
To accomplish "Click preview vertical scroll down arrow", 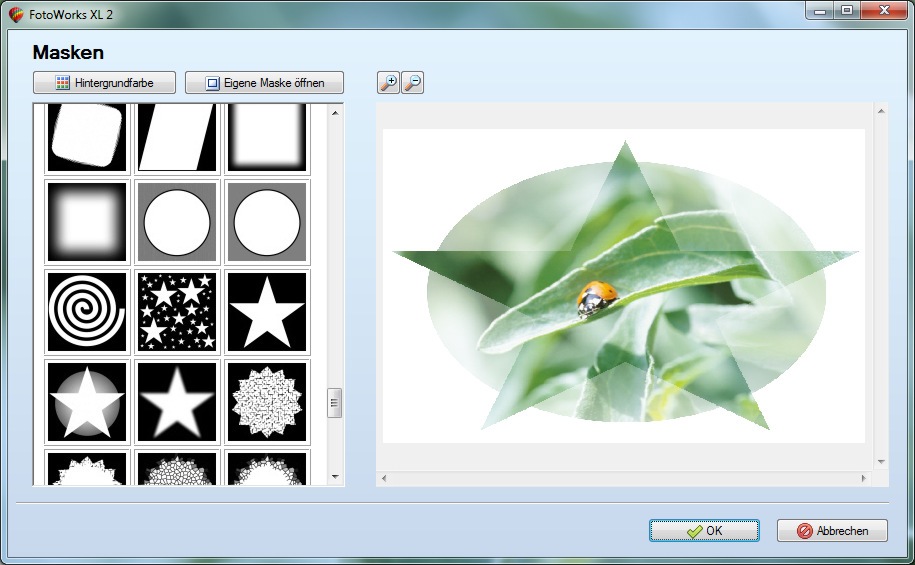I will (881, 462).
